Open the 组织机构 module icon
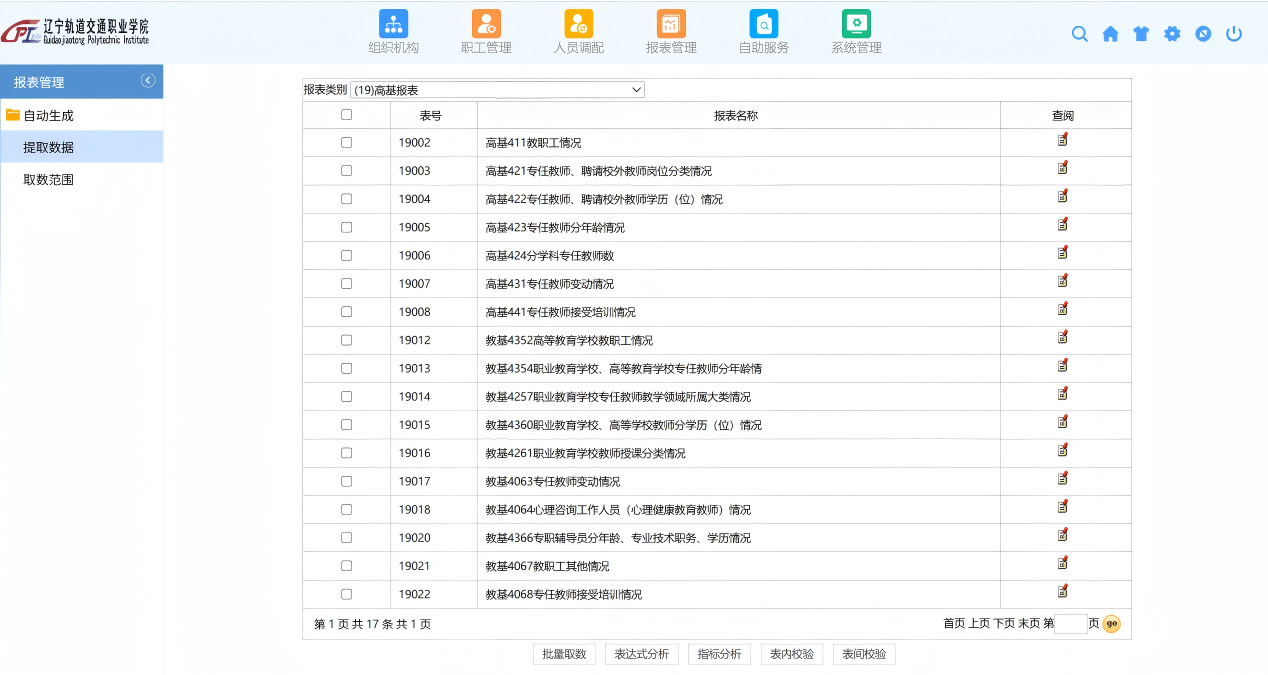1268x675 pixels. click(x=393, y=25)
